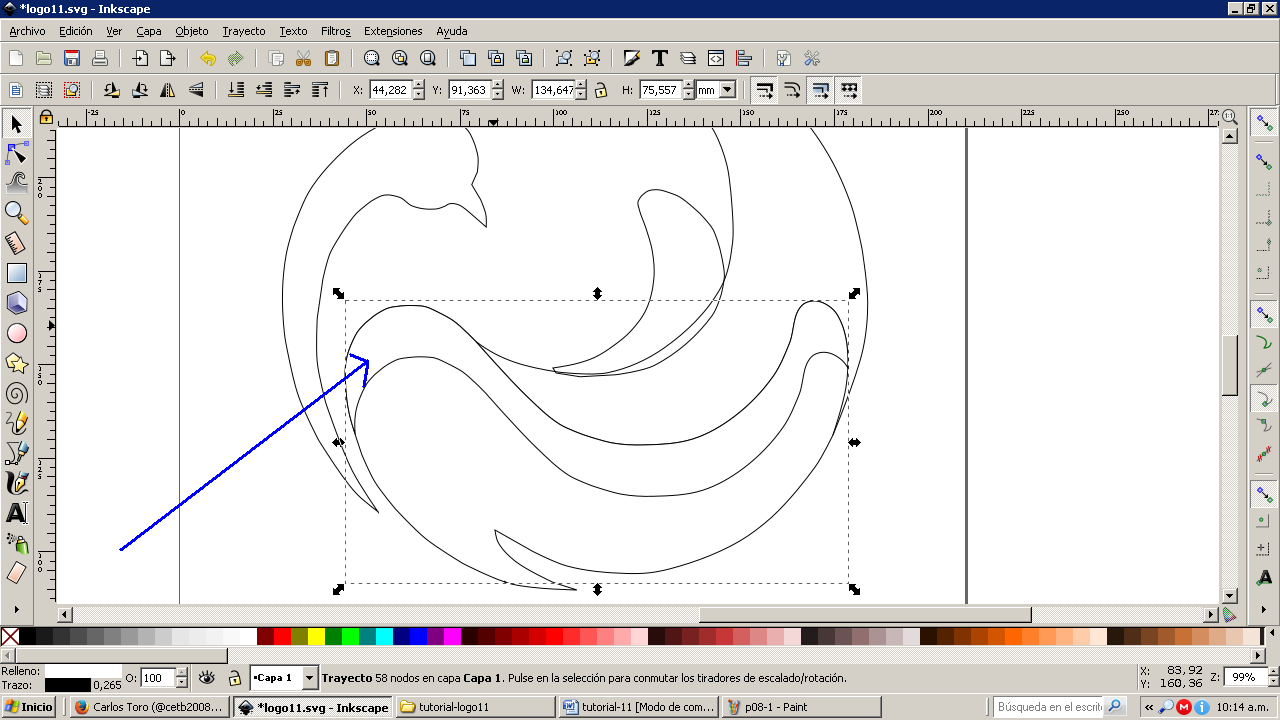1280x720 pixels.
Task: Select the Zoom magnifier tool
Action: click(x=16, y=212)
